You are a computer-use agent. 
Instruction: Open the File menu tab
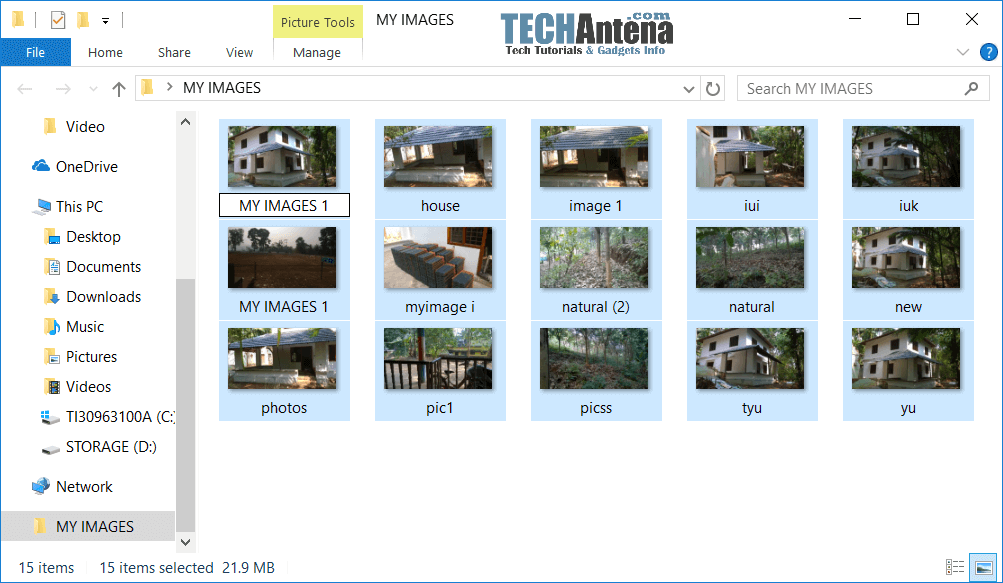click(x=35, y=52)
